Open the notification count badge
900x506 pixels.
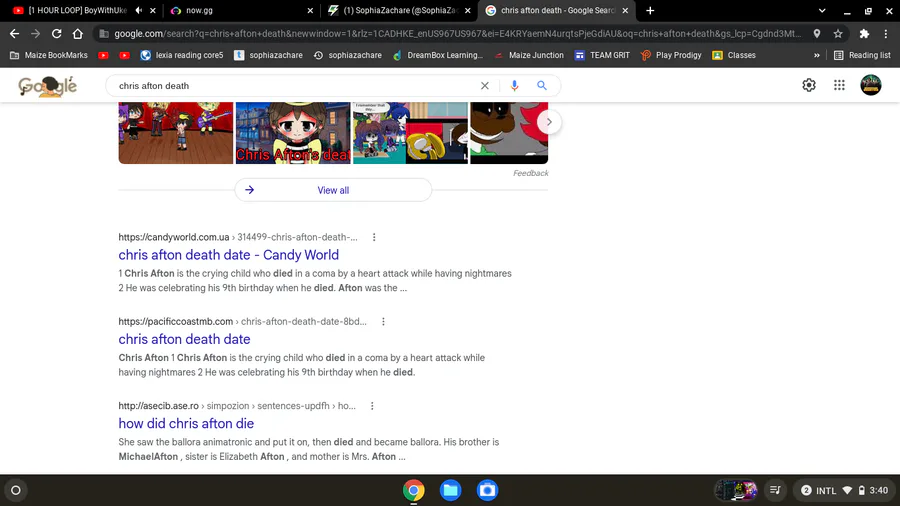point(806,490)
